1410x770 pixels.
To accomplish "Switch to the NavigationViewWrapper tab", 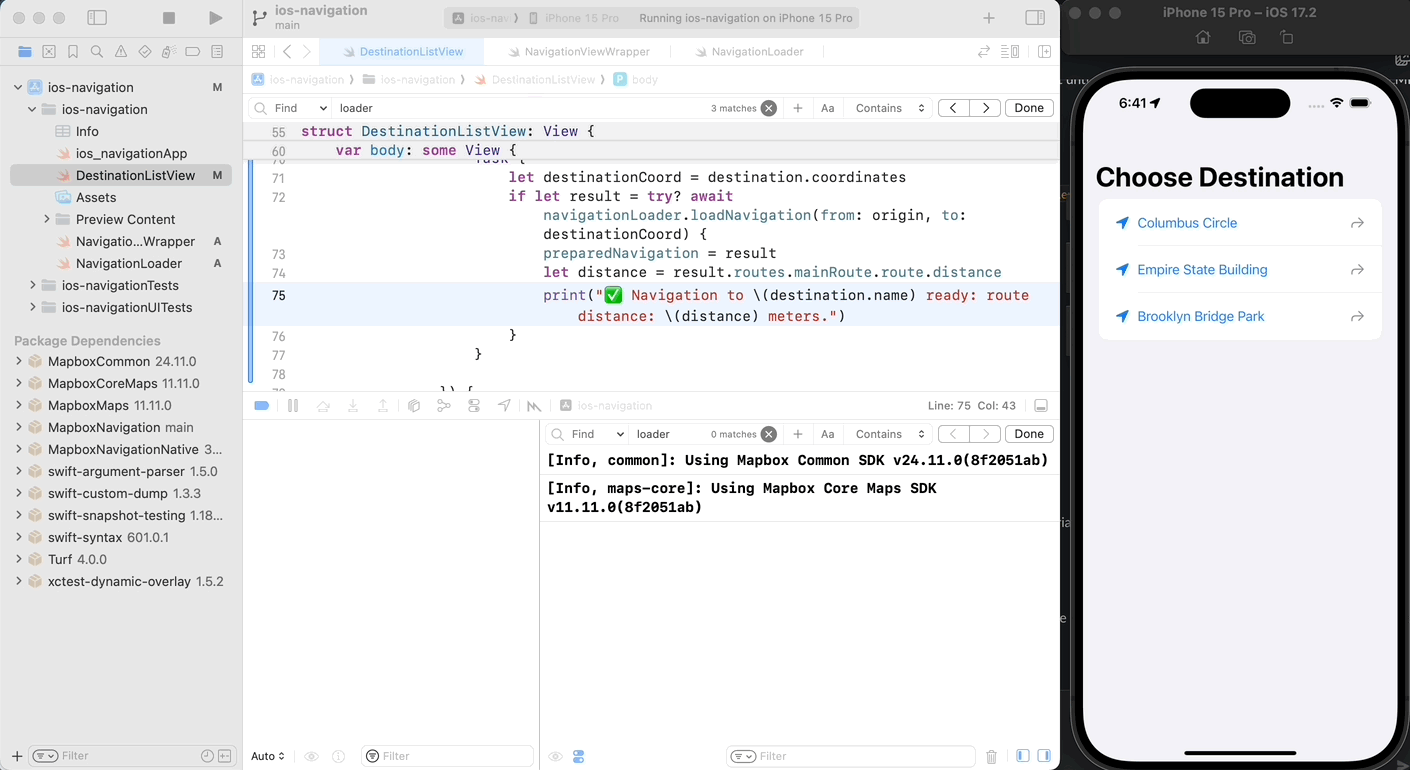I will [x=586, y=52].
